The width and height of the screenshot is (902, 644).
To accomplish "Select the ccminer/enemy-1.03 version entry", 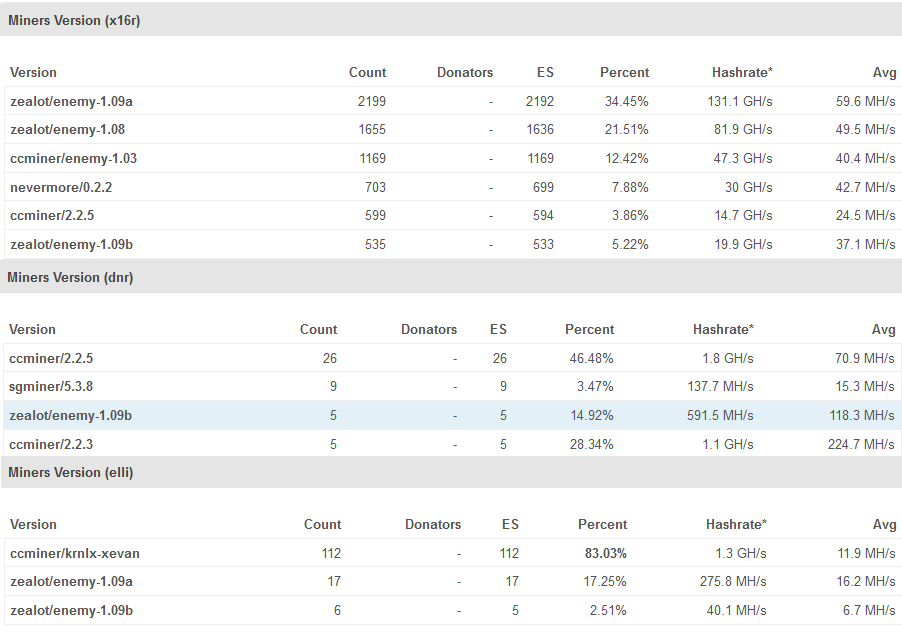I will (x=73, y=158).
